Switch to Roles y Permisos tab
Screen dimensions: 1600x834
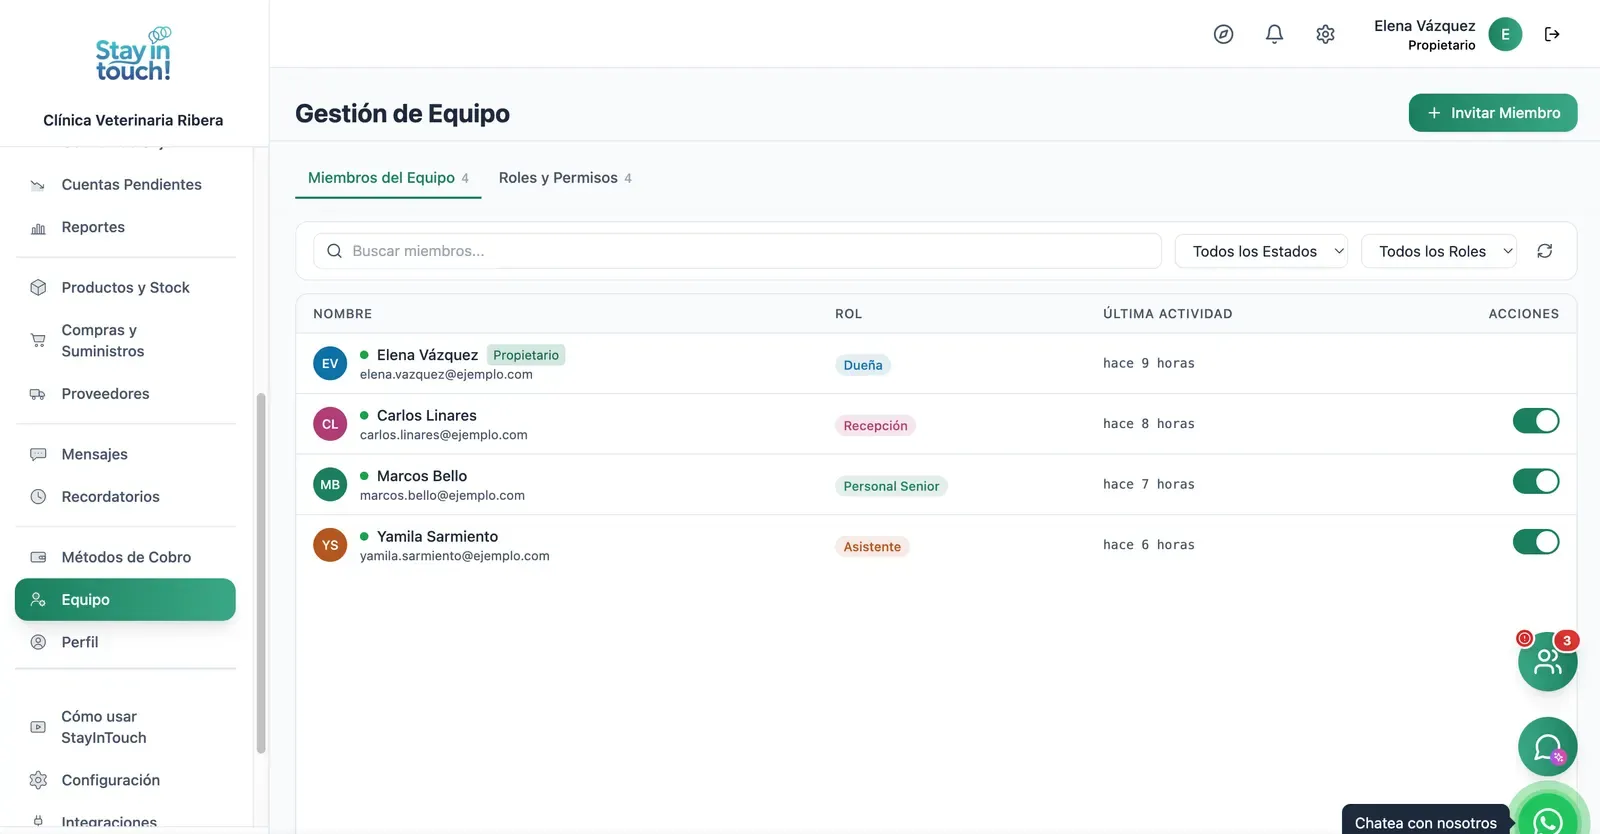pos(565,178)
